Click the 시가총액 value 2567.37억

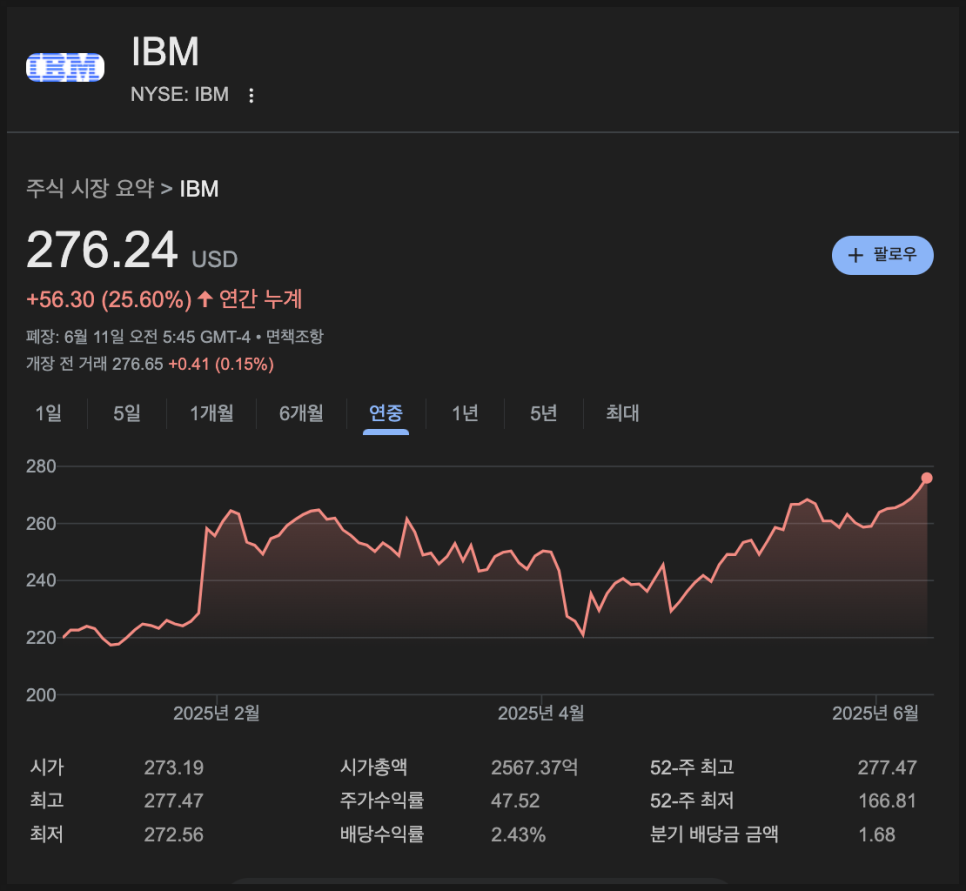tap(535, 768)
